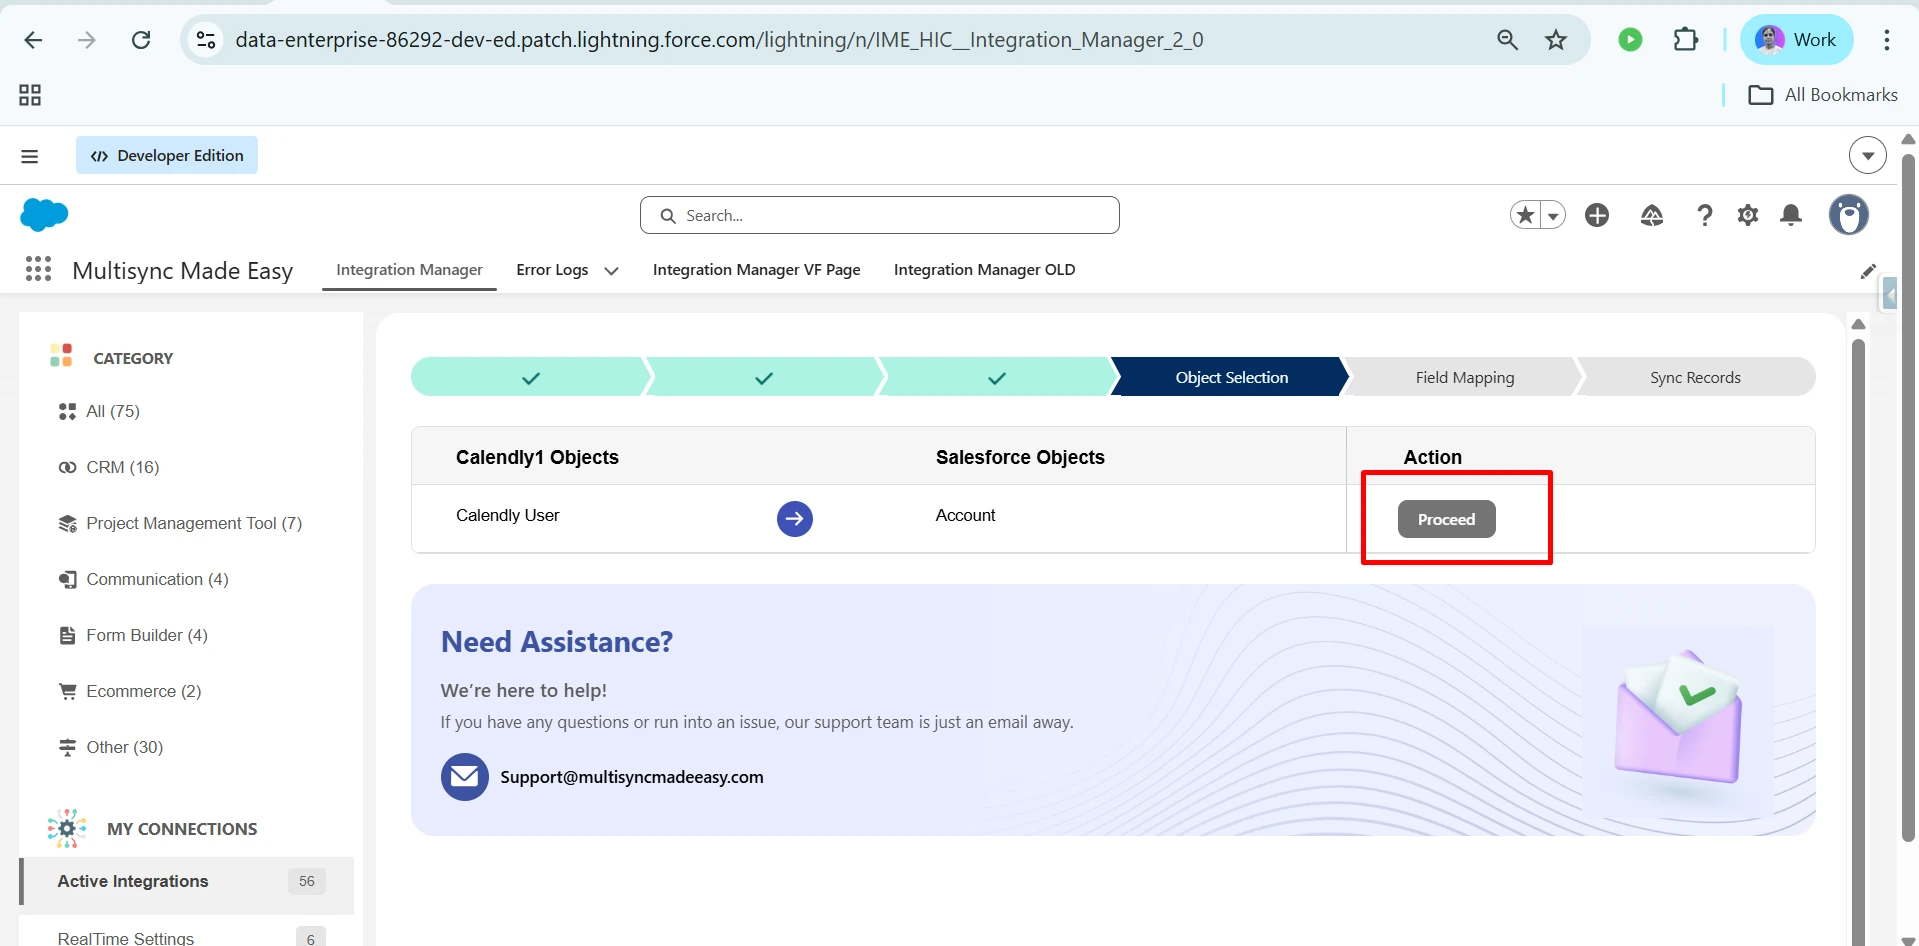Image resolution: width=1919 pixels, height=946 pixels.
Task: Open the Global Actions plus icon
Action: pos(1597,215)
